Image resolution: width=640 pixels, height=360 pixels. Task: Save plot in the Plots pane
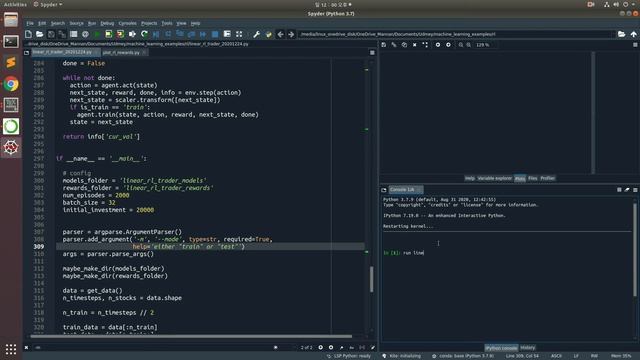tap(384, 45)
